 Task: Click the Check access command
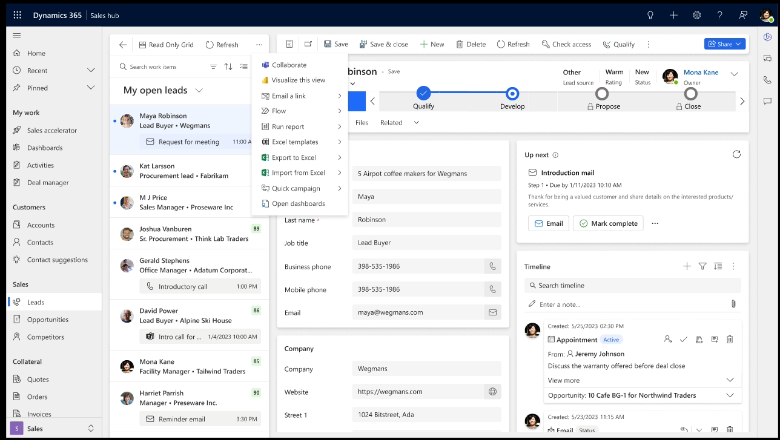(567, 44)
